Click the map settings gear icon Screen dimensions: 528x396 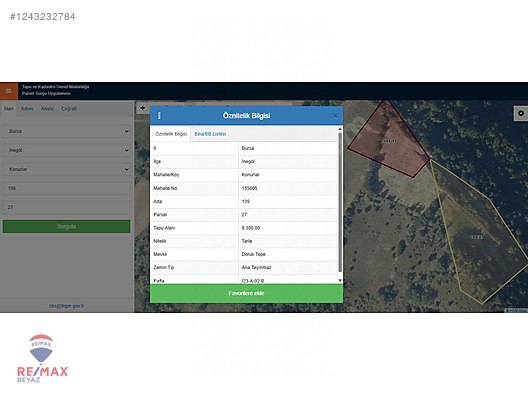click(521, 113)
